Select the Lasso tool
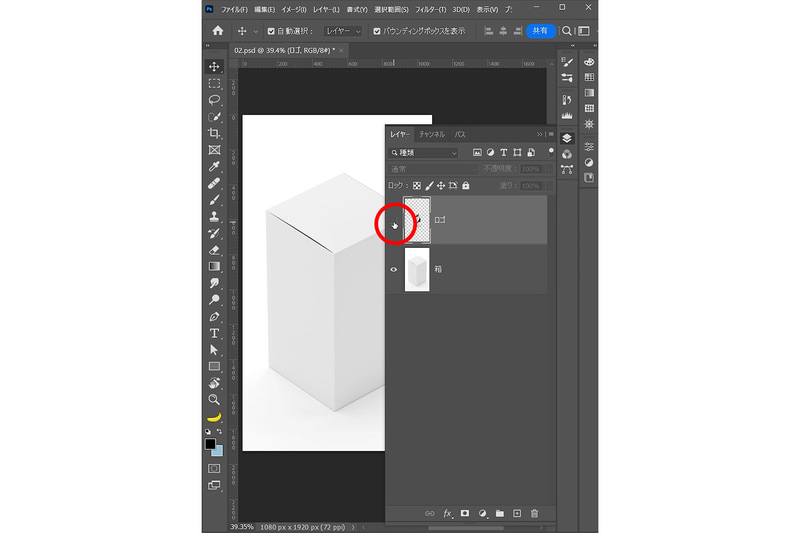 [x=214, y=100]
